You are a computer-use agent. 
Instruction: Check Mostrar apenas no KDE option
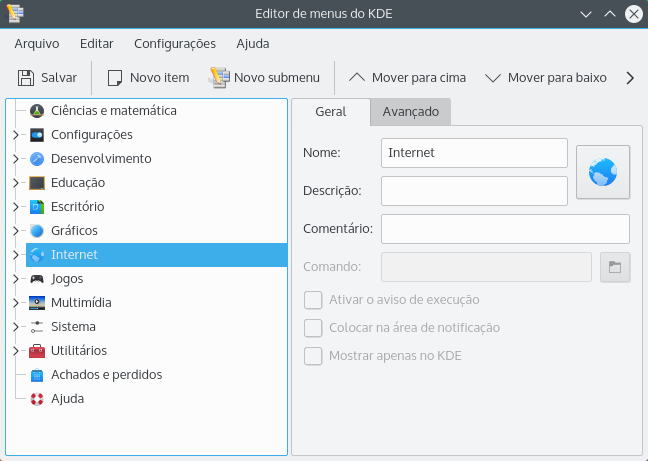[x=313, y=355]
